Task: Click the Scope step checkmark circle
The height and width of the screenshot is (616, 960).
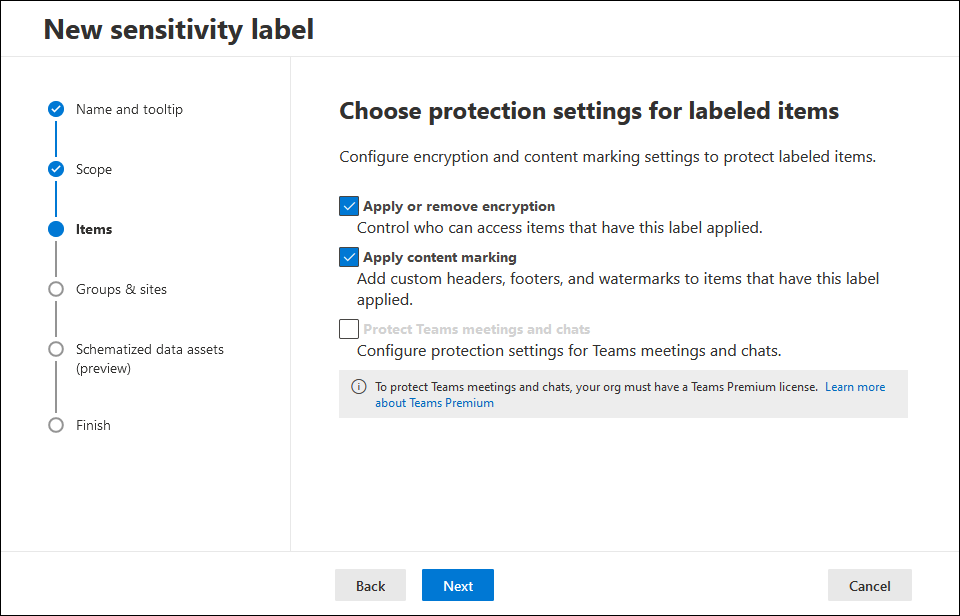Action: pos(56,169)
